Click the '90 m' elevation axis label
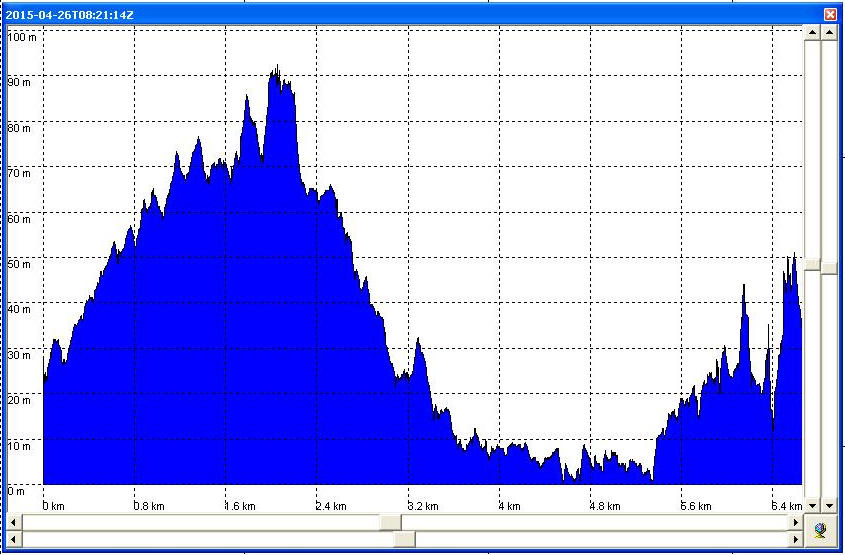 [x=19, y=83]
